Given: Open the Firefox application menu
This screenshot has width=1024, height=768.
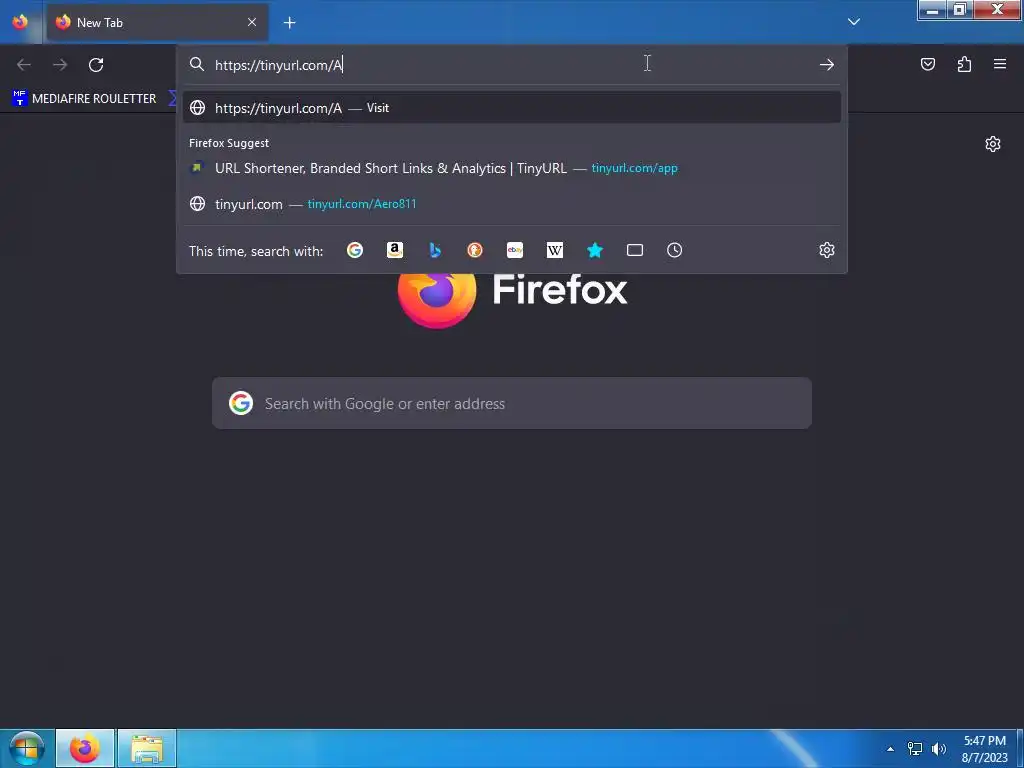Looking at the screenshot, I should click(1000, 64).
